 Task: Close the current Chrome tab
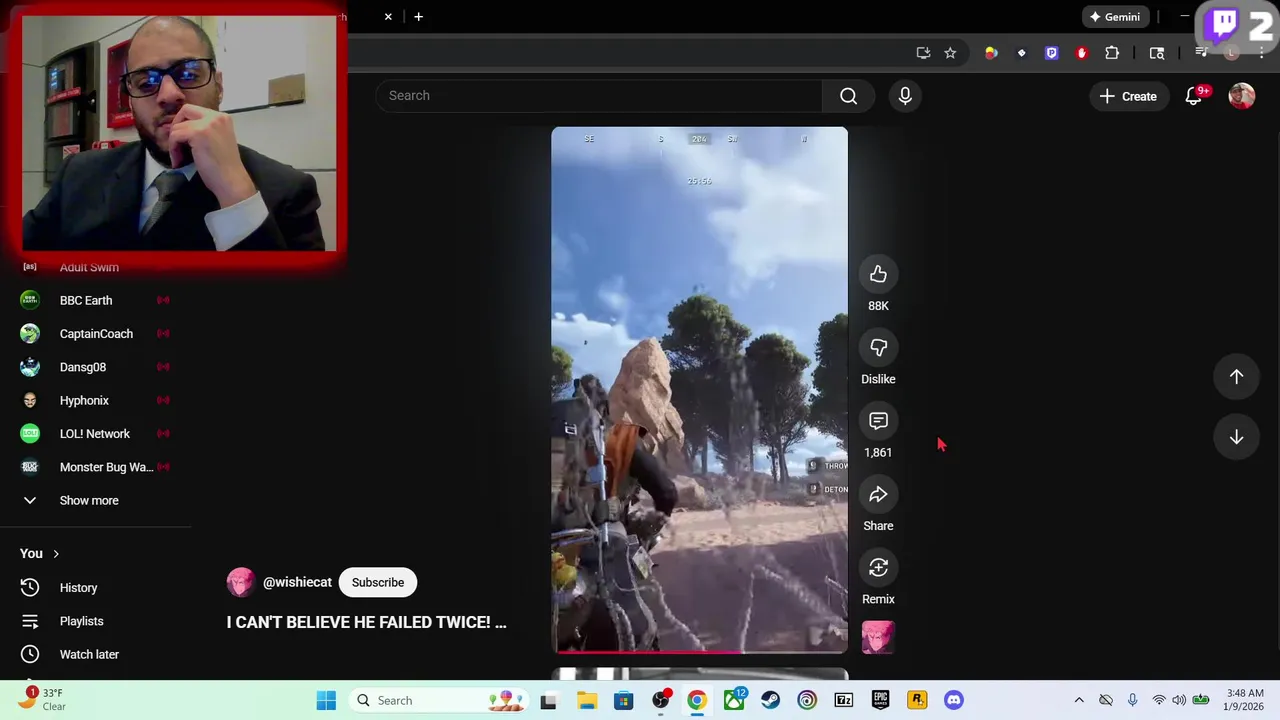coord(388,17)
